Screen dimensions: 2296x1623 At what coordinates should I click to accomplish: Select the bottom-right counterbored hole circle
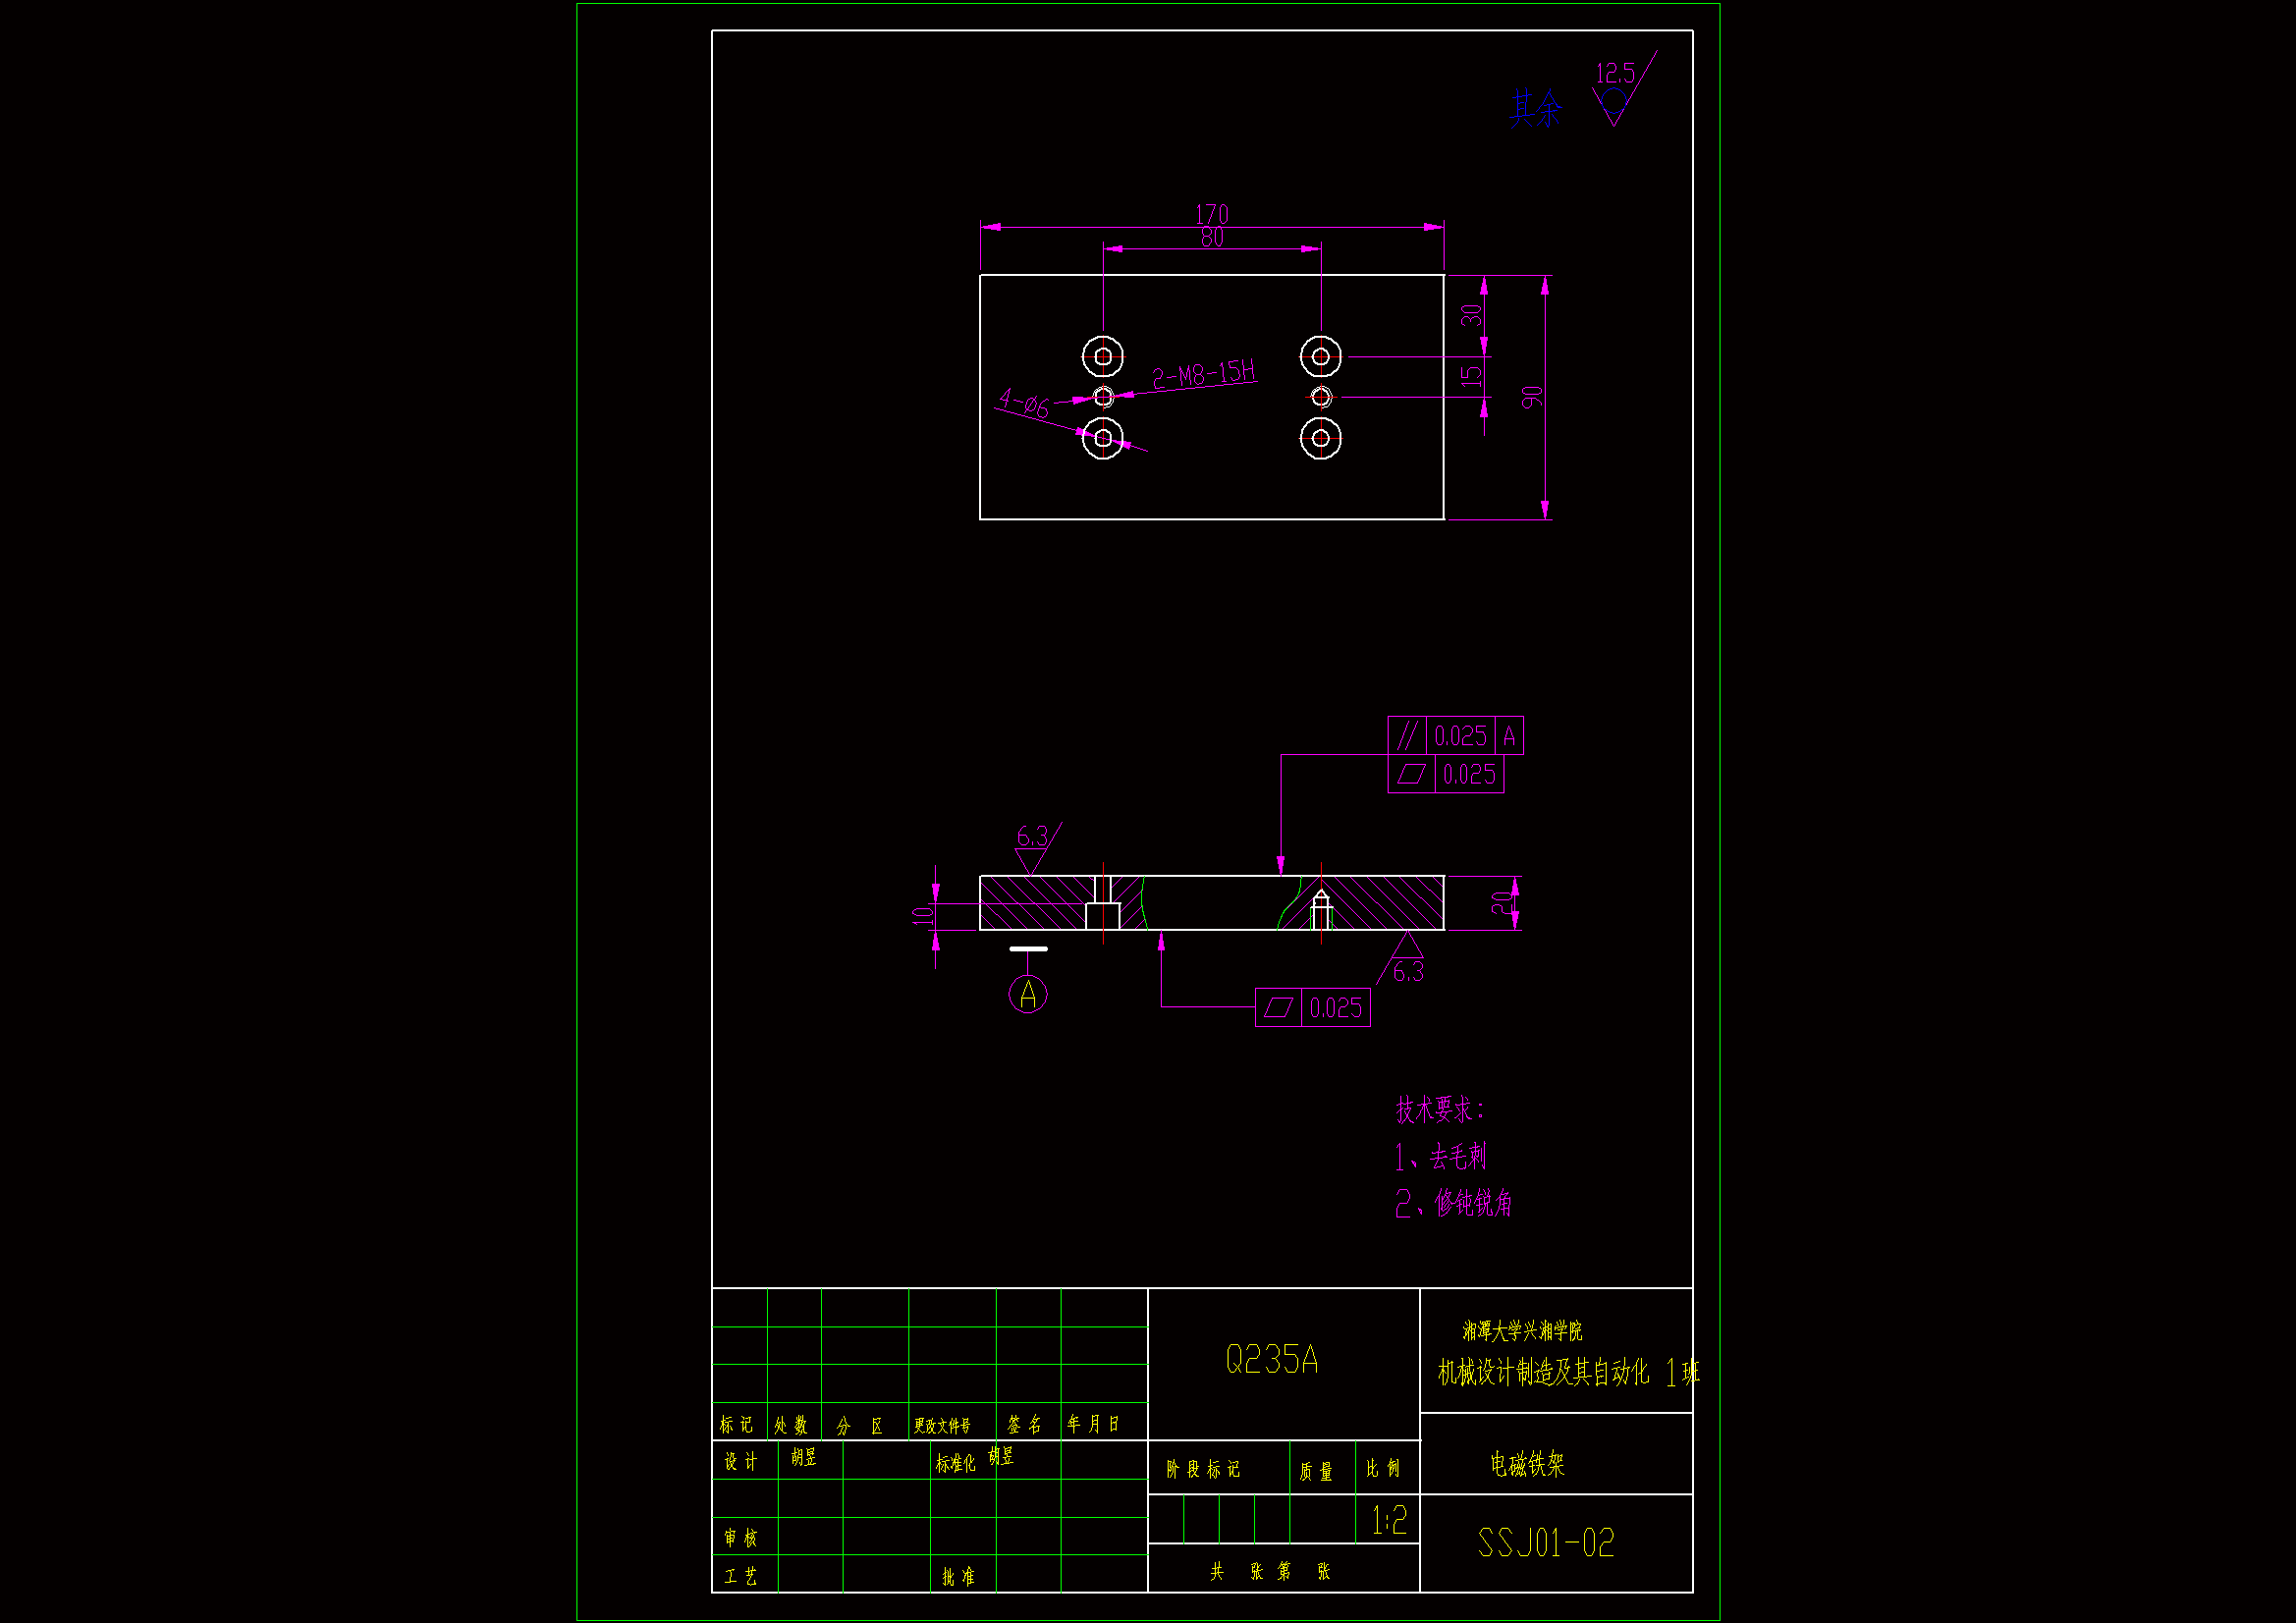click(x=1320, y=438)
